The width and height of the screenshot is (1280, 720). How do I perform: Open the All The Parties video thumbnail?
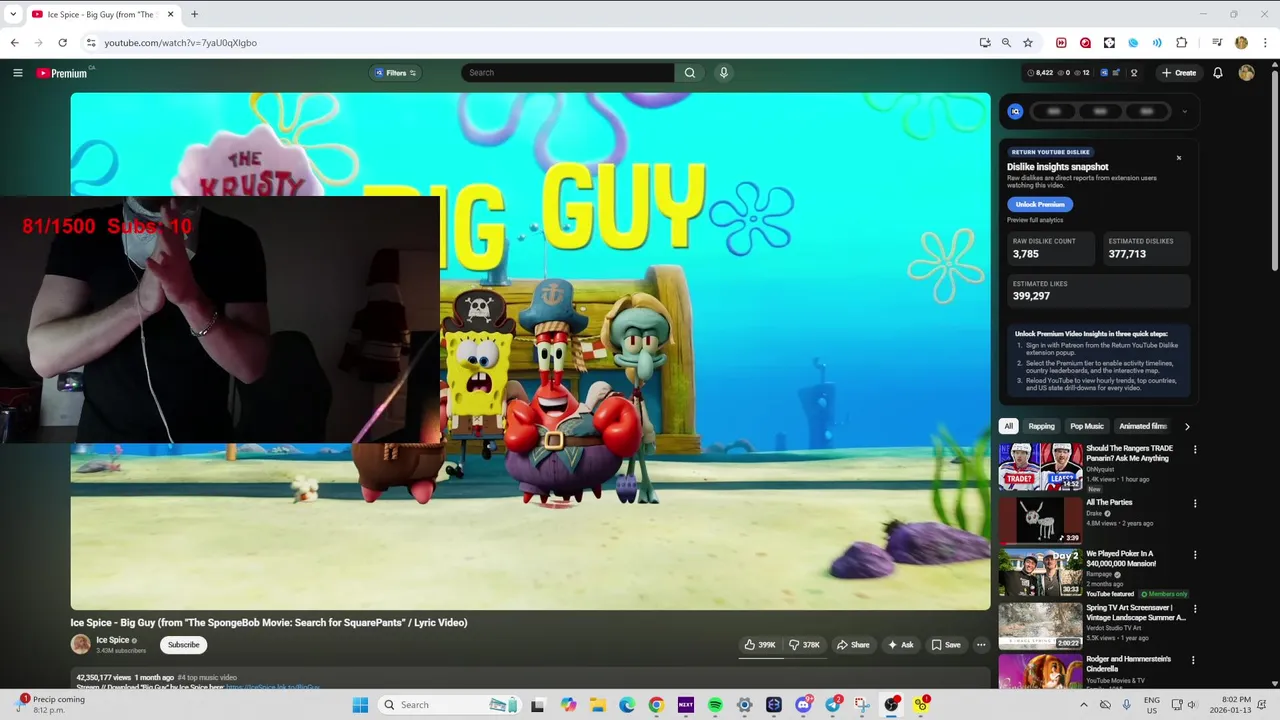pos(1040,520)
